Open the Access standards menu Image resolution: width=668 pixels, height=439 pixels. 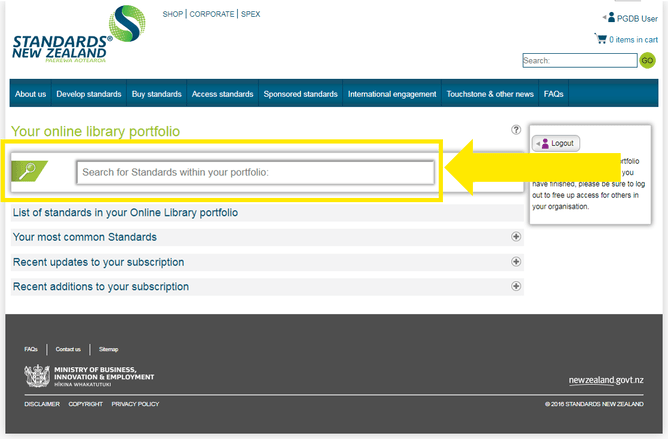click(x=222, y=94)
